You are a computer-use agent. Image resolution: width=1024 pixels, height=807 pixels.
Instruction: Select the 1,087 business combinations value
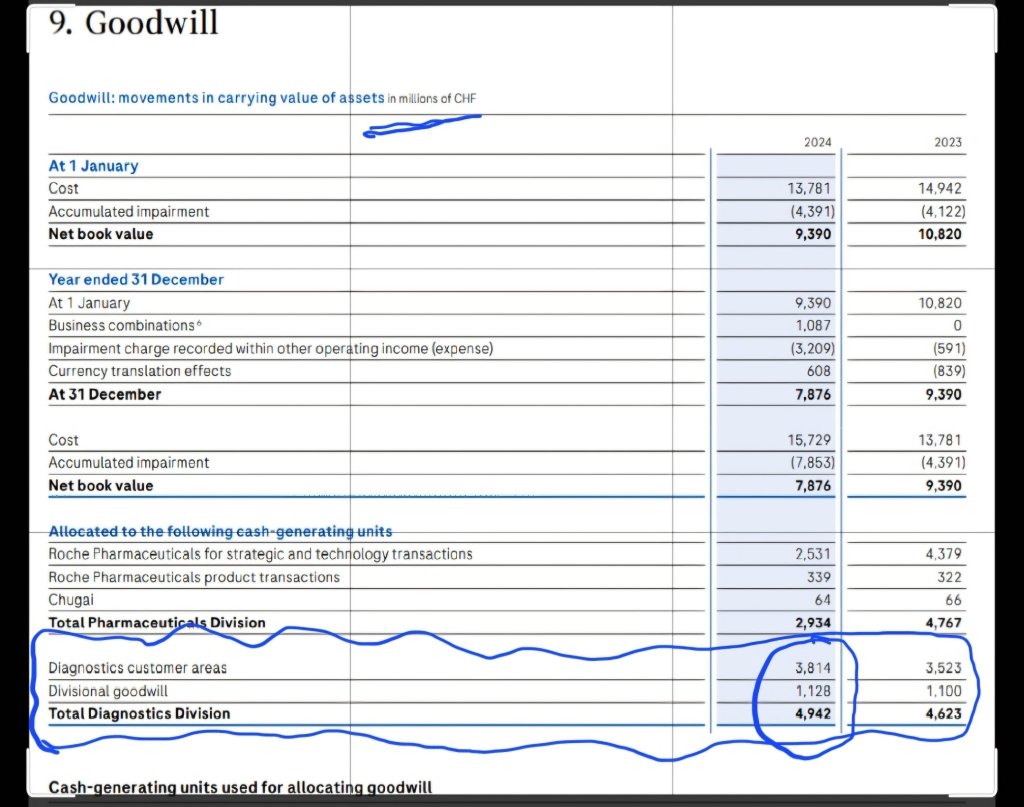(x=813, y=325)
